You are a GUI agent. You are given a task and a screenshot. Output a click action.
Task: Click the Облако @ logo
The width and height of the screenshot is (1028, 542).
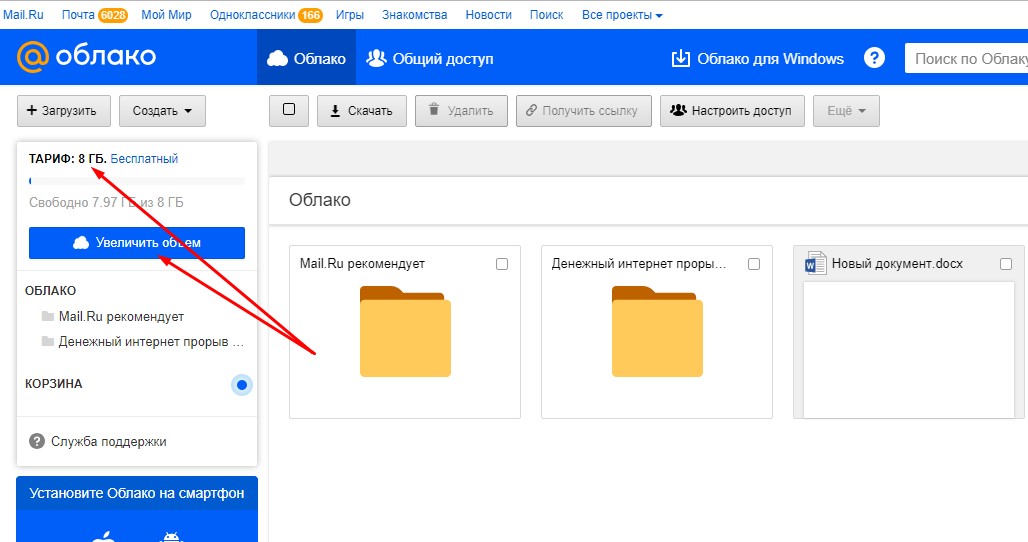(86, 57)
